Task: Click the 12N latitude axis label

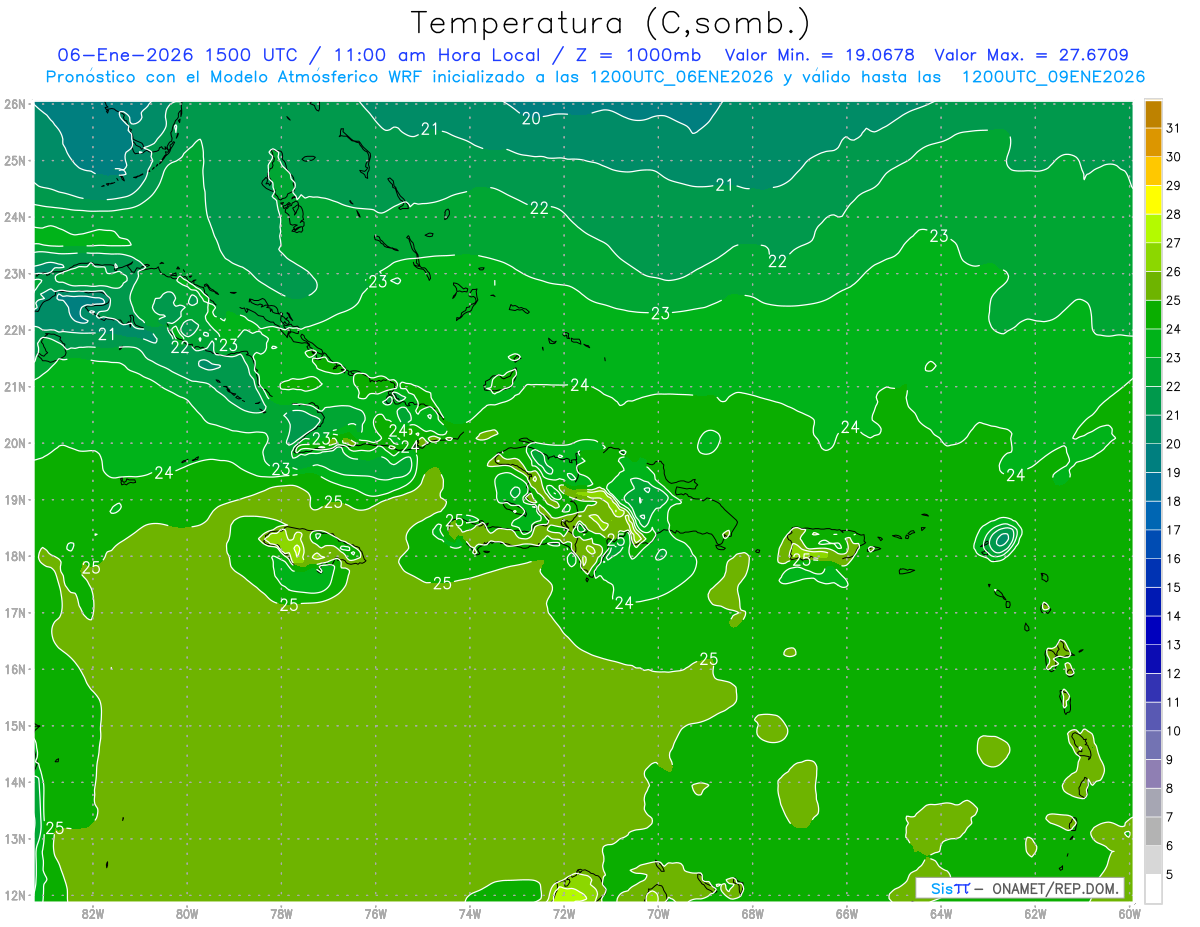Action: tap(14, 895)
